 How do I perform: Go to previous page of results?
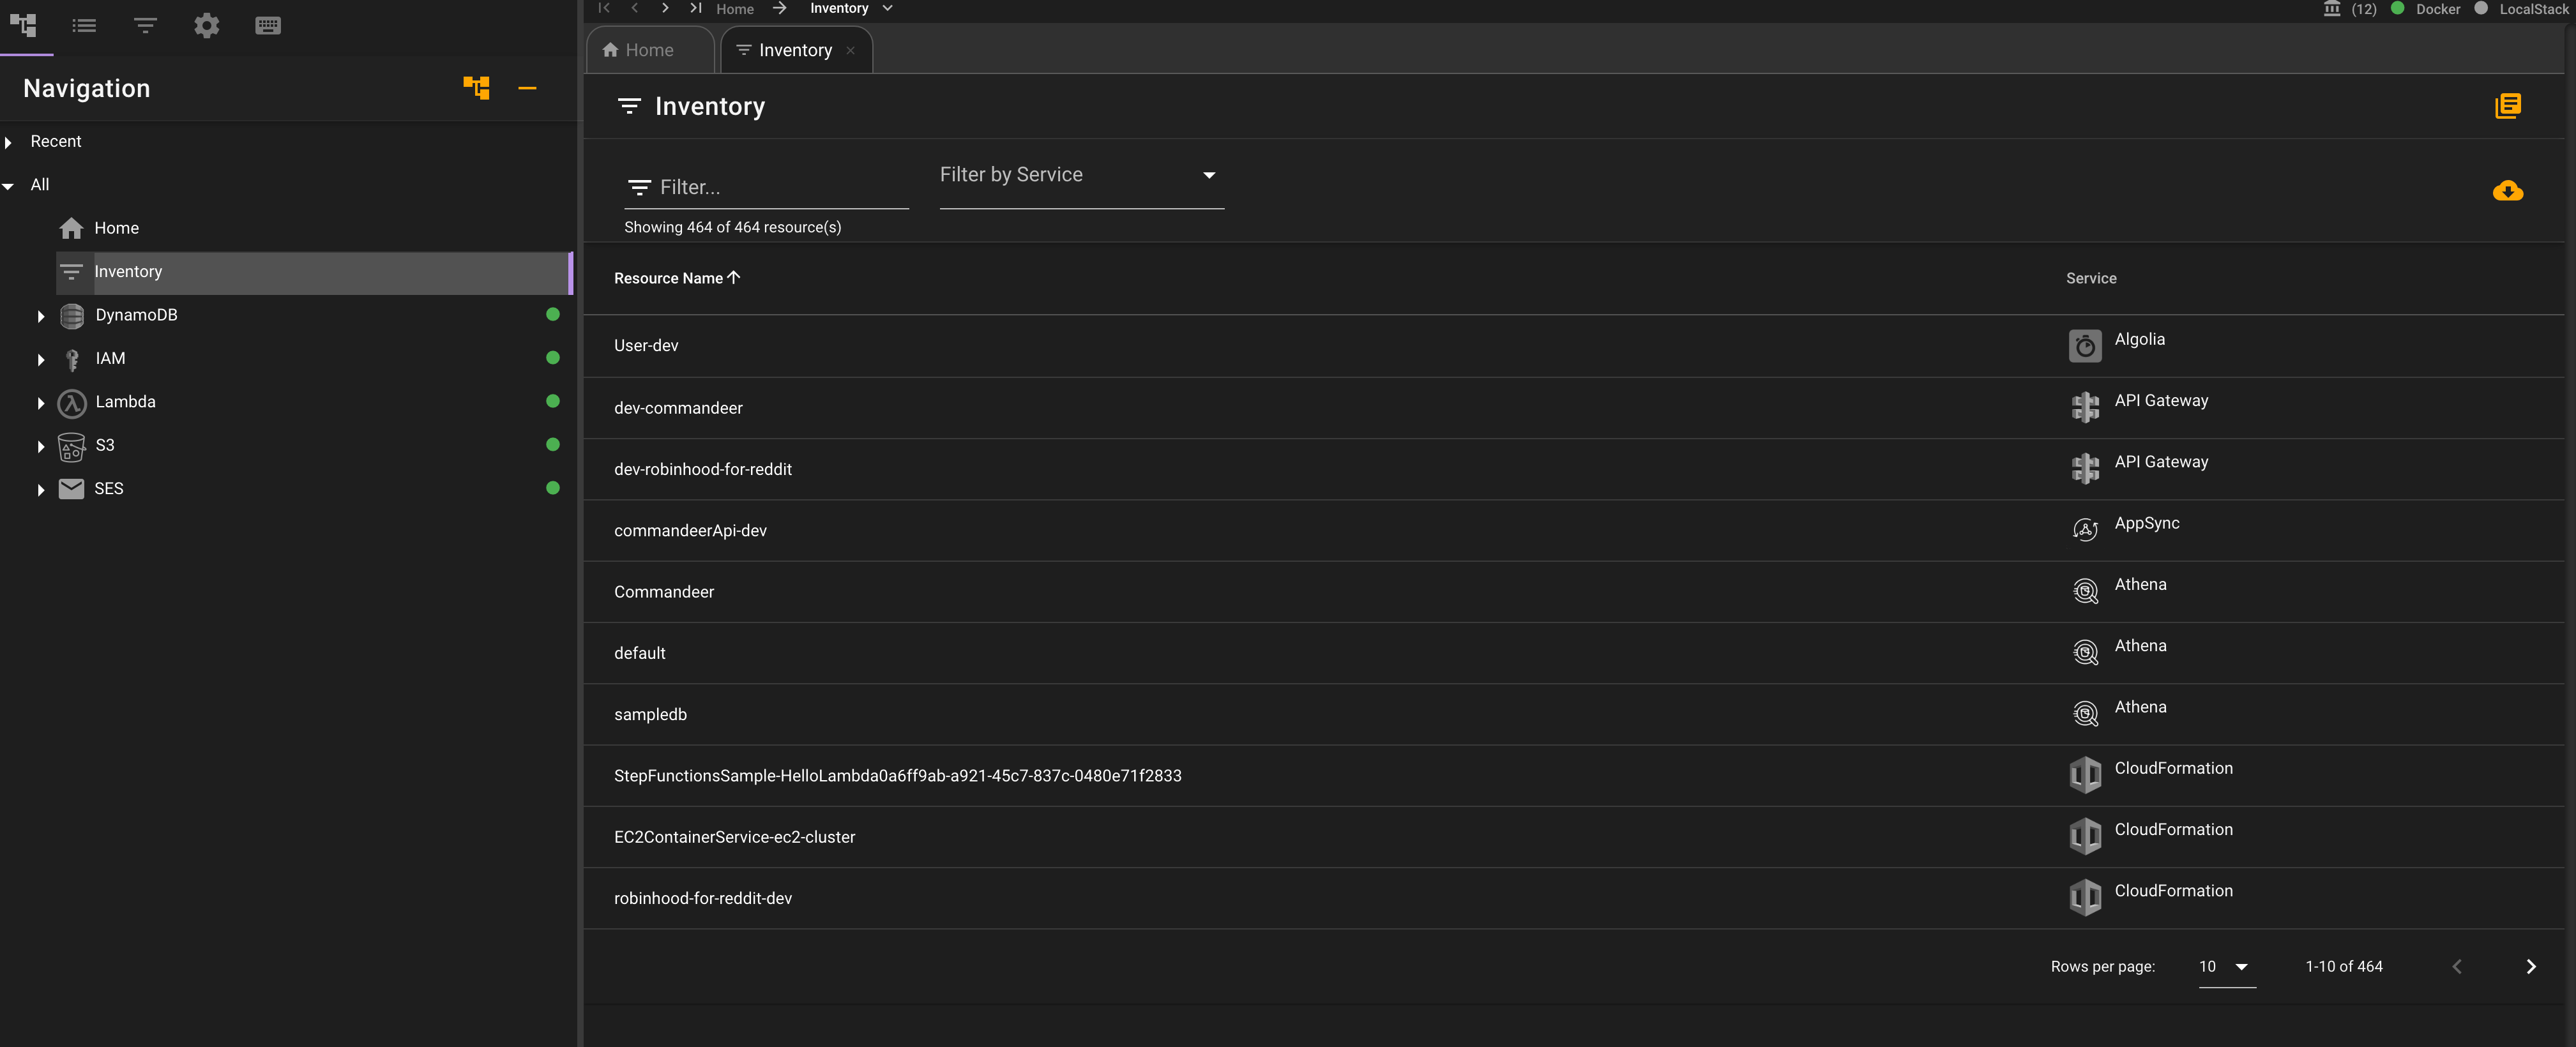point(2457,966)
